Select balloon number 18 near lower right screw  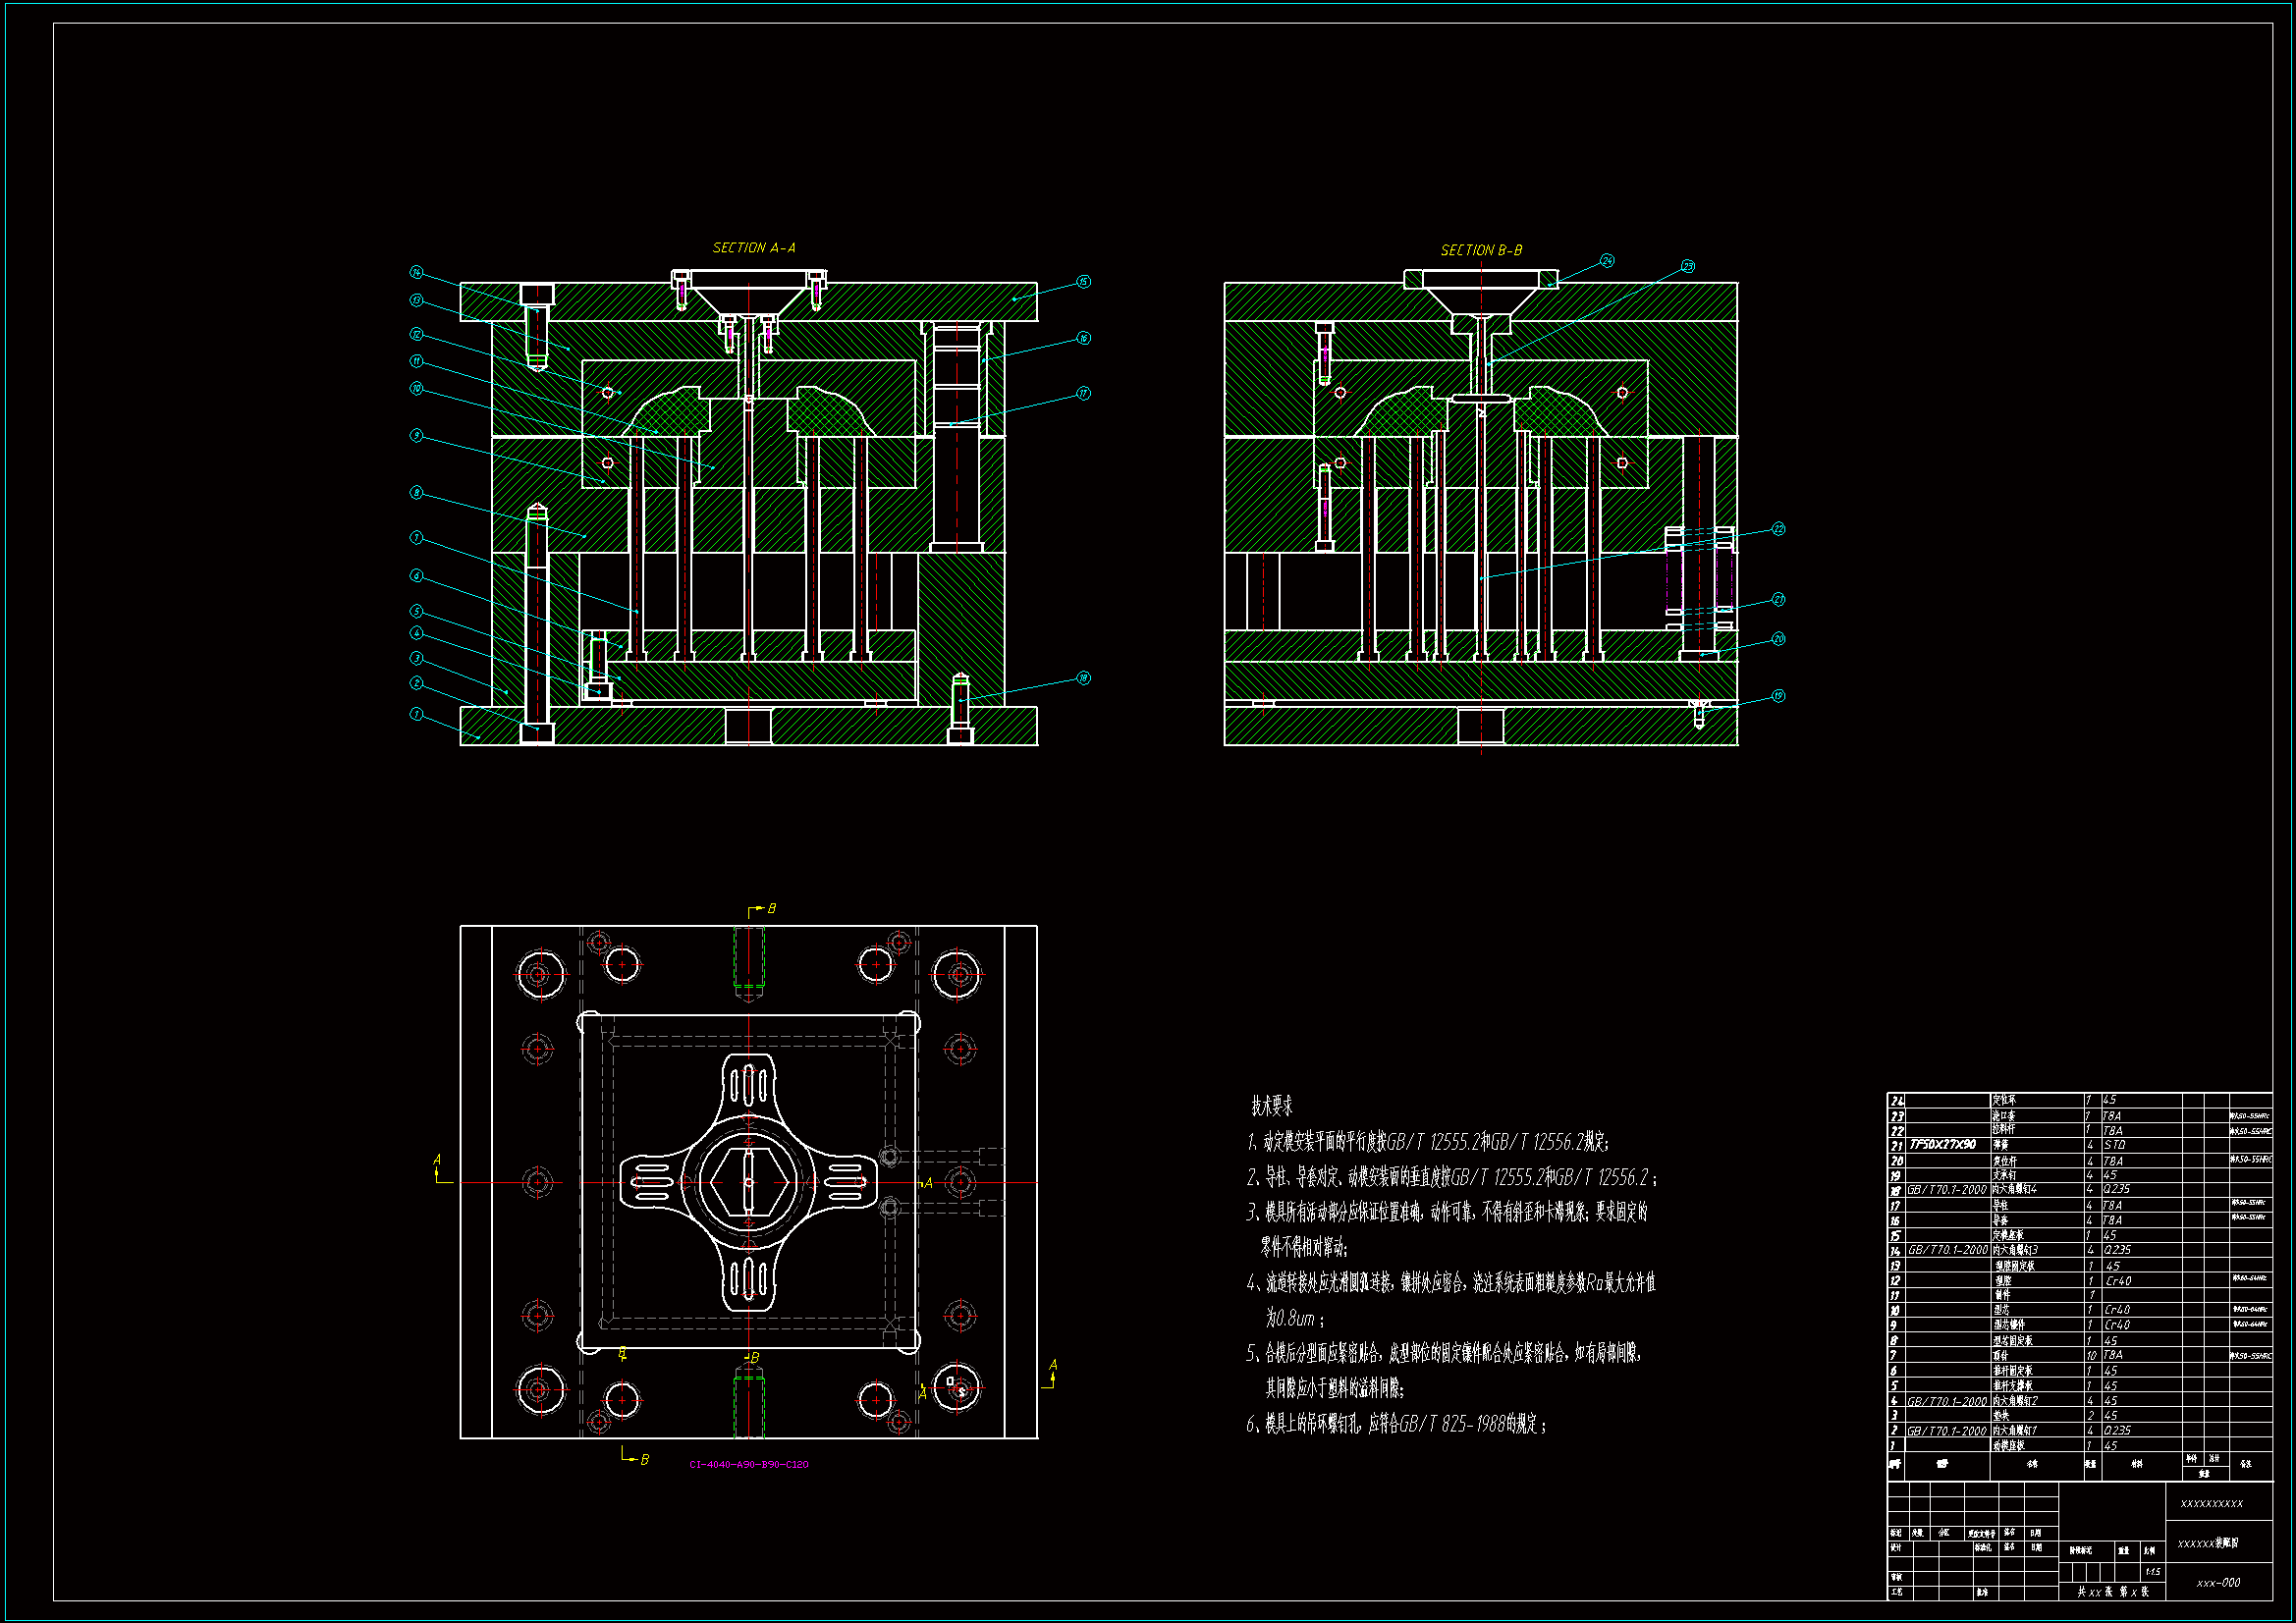click(1084, 678)
